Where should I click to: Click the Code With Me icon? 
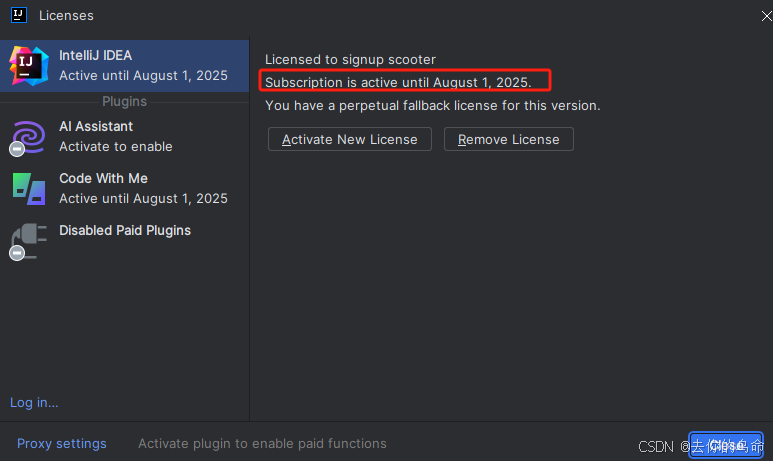(x=28, y=188)
